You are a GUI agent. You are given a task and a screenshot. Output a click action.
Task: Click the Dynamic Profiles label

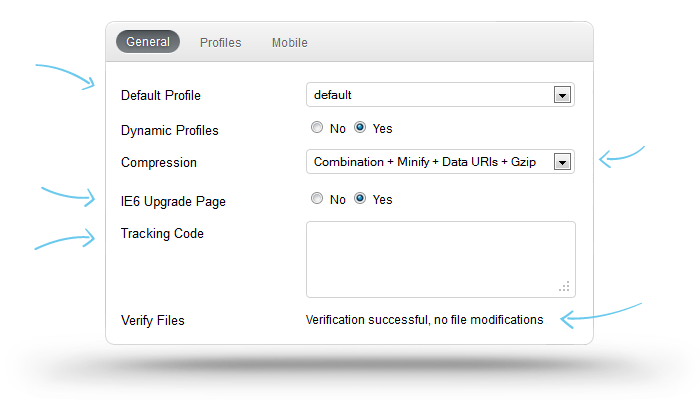(x=169, y=130)
